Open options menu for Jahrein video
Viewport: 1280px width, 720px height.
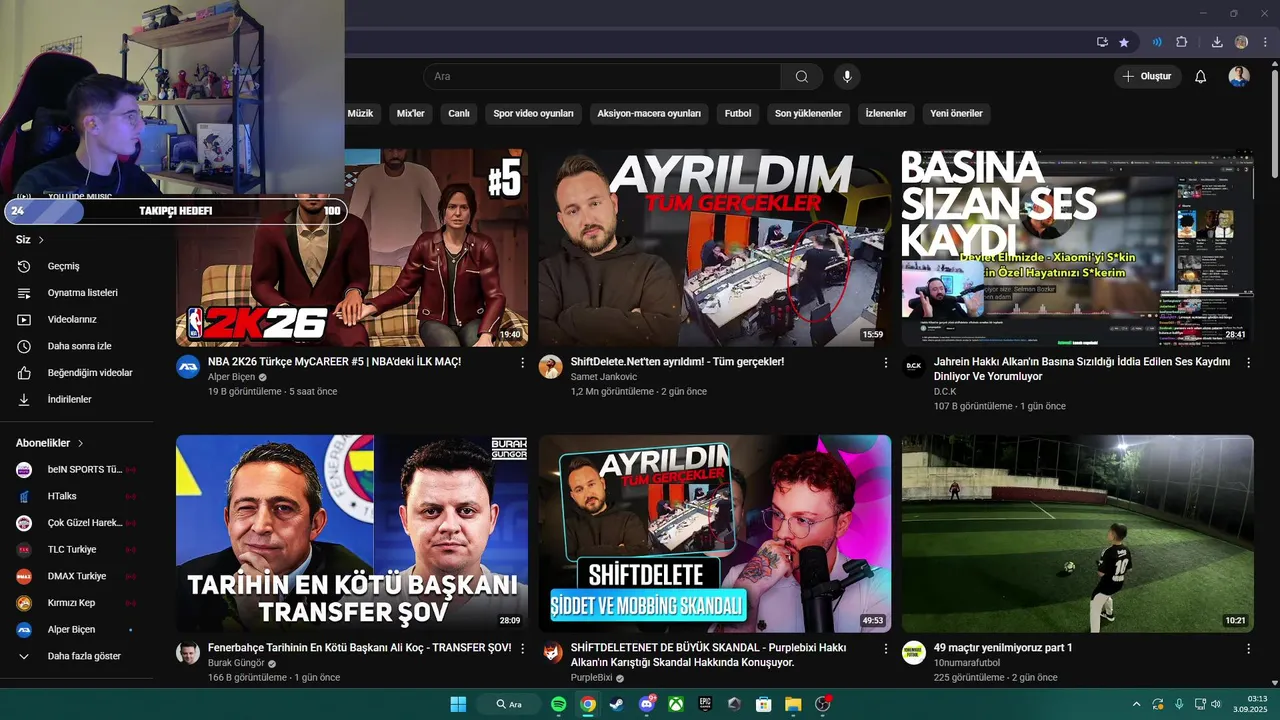[1248, 363]
